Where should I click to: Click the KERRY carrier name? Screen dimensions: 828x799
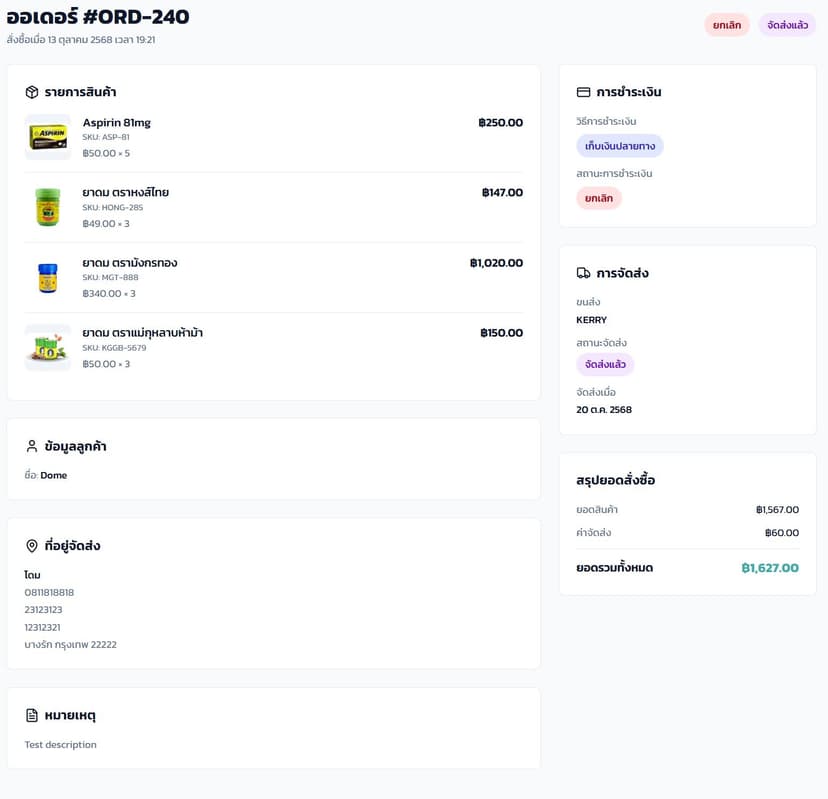point(591,320)
